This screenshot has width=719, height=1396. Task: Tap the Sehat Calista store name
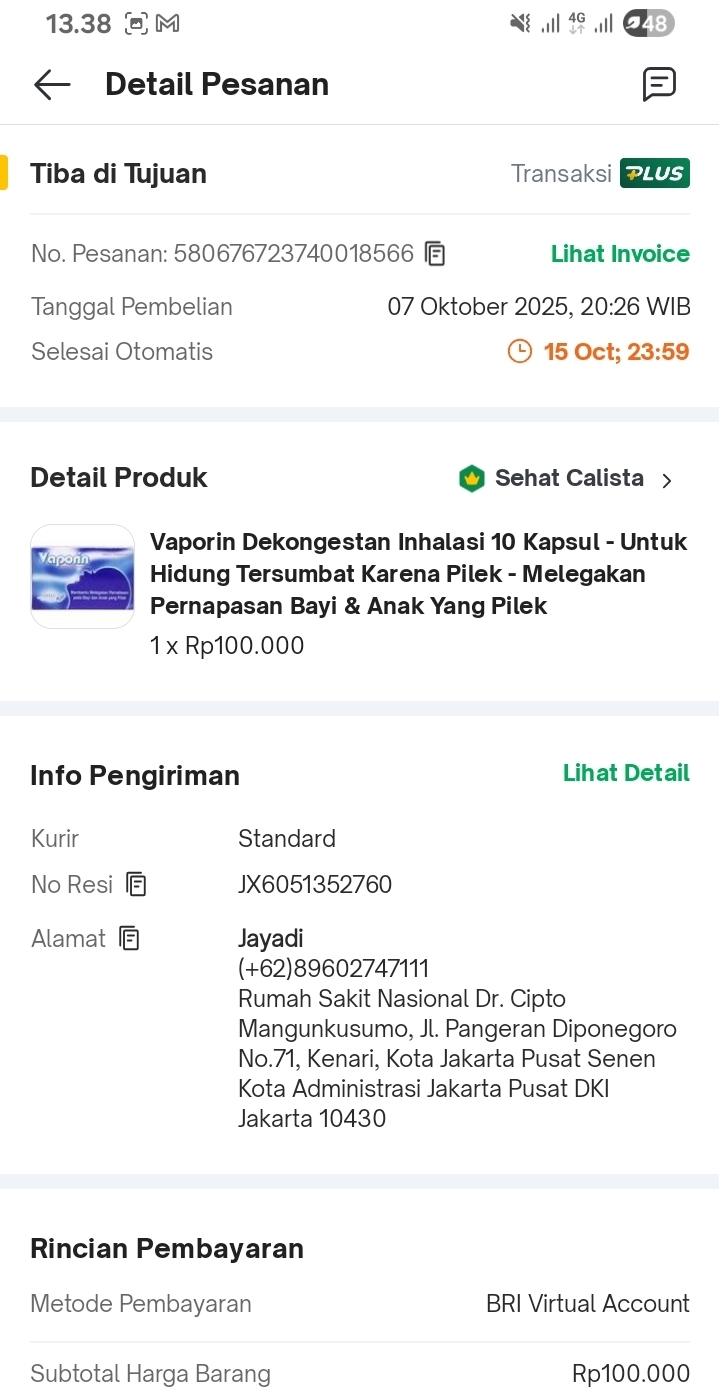pos(569,478)
